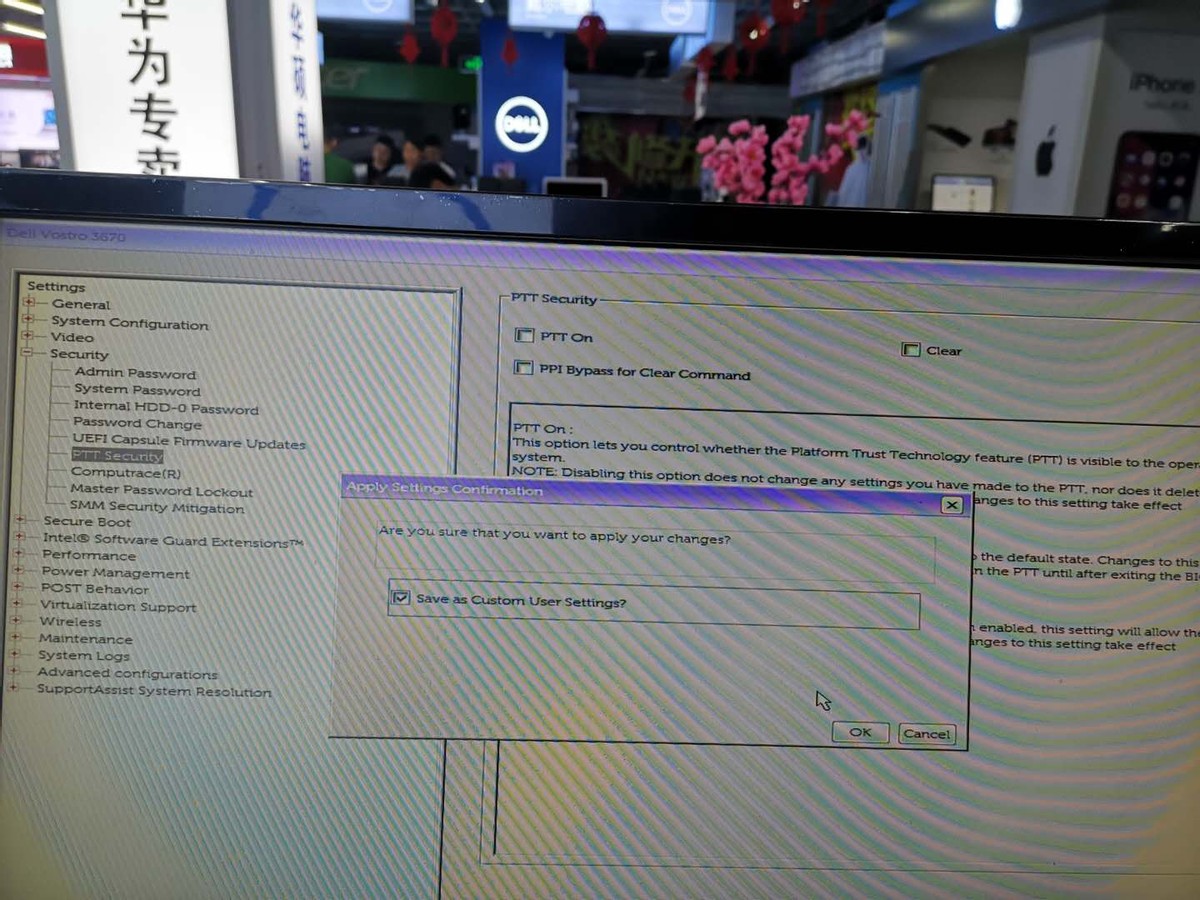Expand System Configuration node
This screenshot has width=1200, height=900.
point(29,320)
